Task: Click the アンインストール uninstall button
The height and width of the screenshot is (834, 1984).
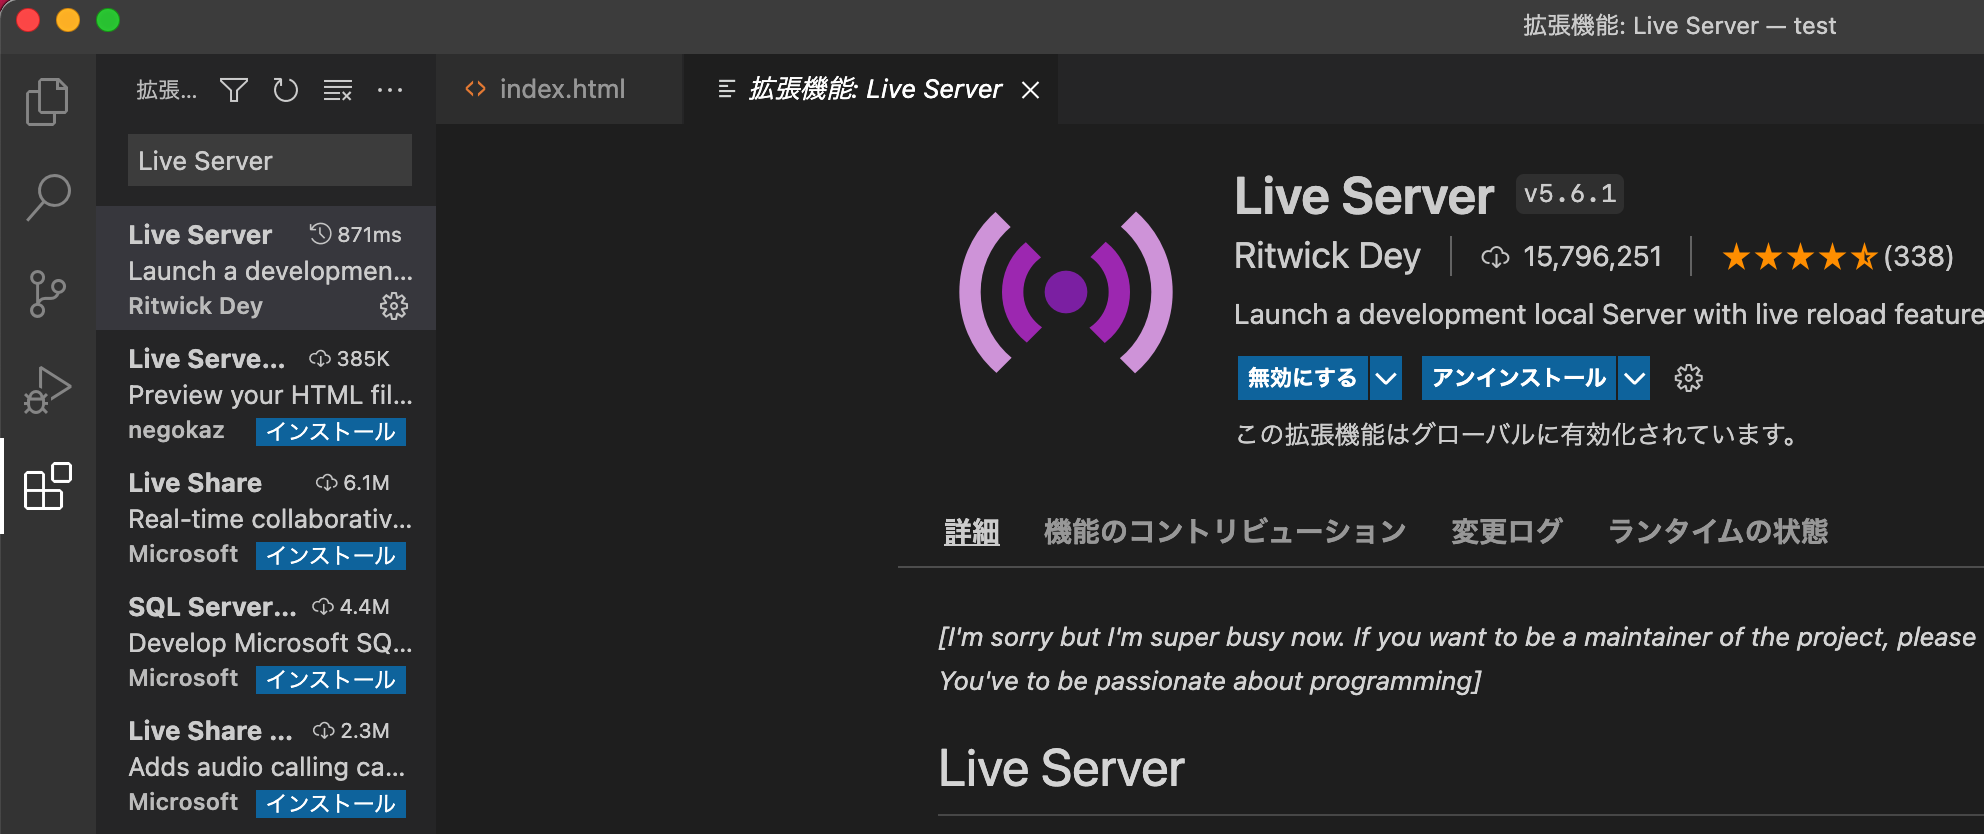Action: (1519, 378)
